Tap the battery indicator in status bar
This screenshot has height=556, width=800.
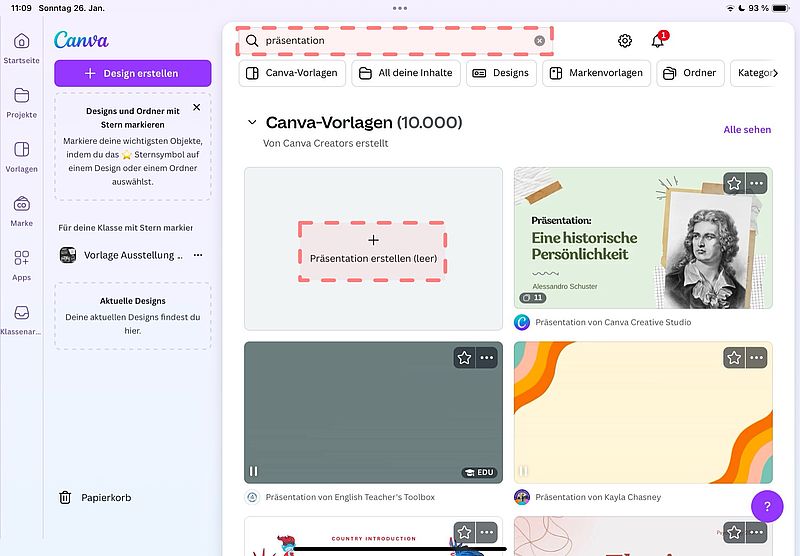point(781,8)
